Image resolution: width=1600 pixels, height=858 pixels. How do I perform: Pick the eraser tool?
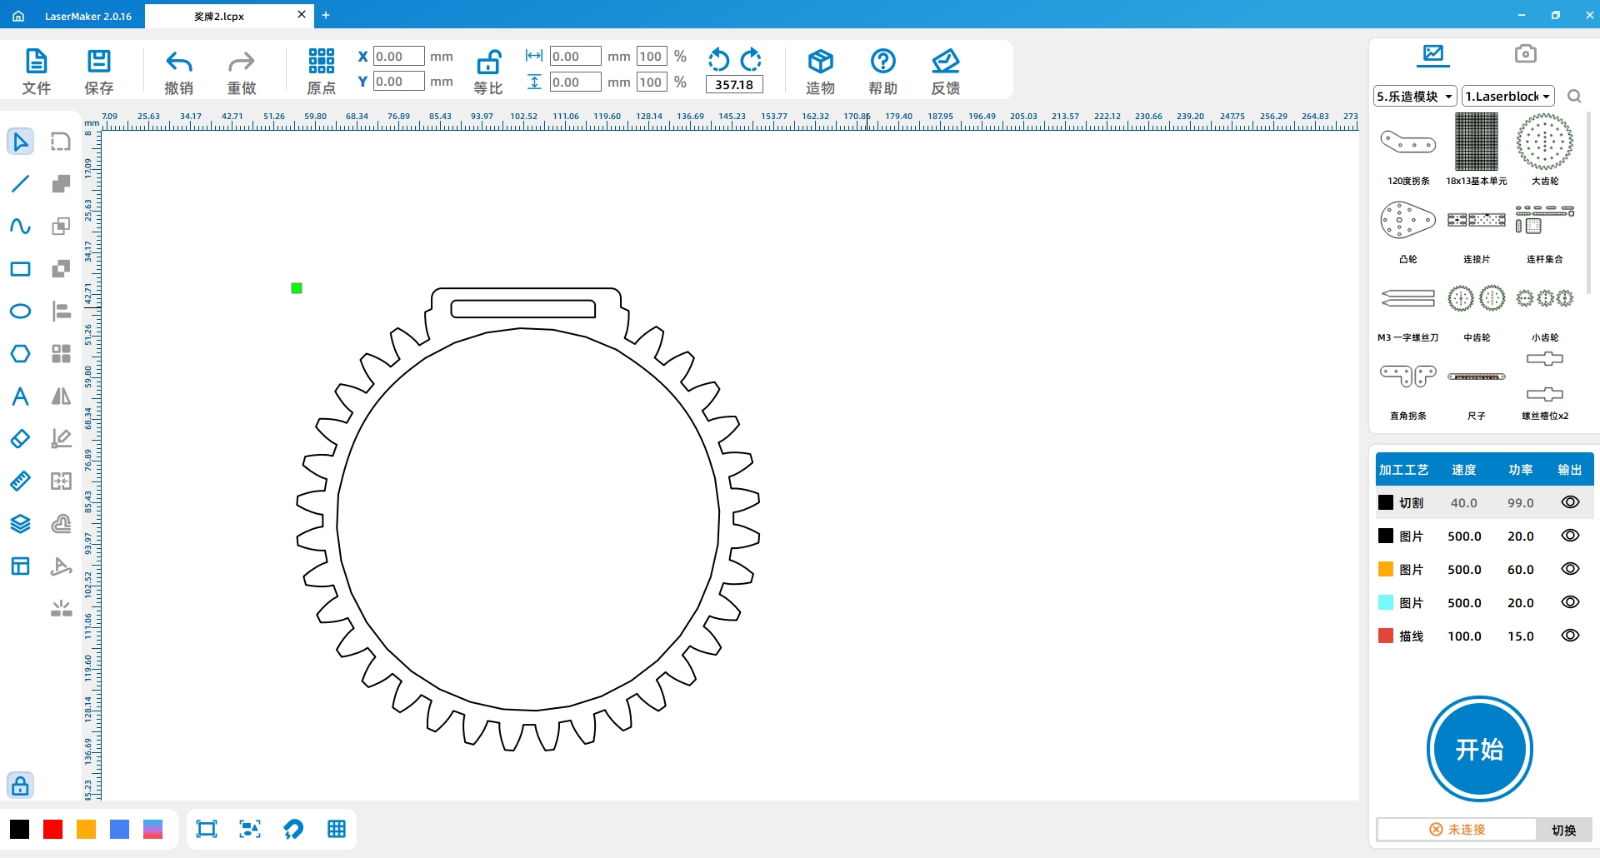pyautogui.click(x=20, y=439)
